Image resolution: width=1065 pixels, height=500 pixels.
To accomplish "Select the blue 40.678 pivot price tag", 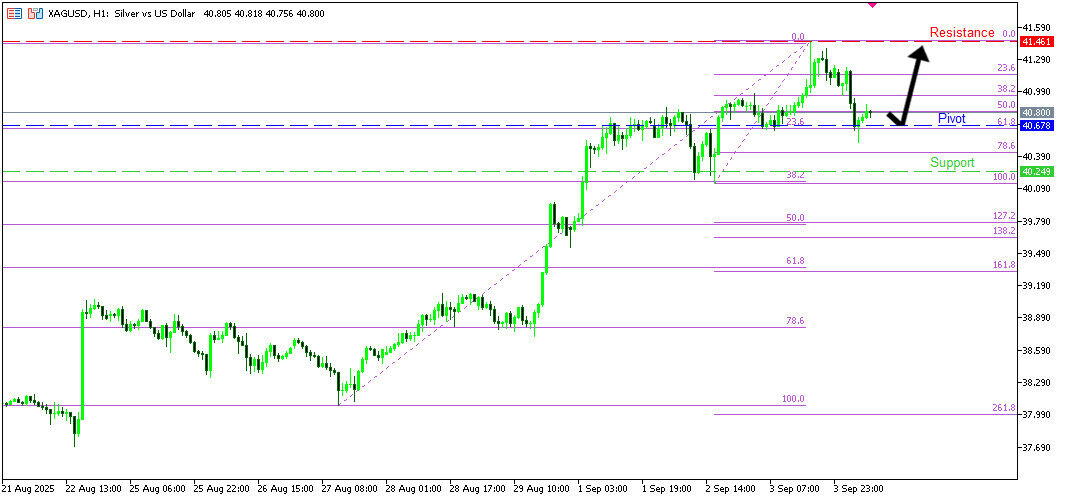I will tap(1035, 126).
